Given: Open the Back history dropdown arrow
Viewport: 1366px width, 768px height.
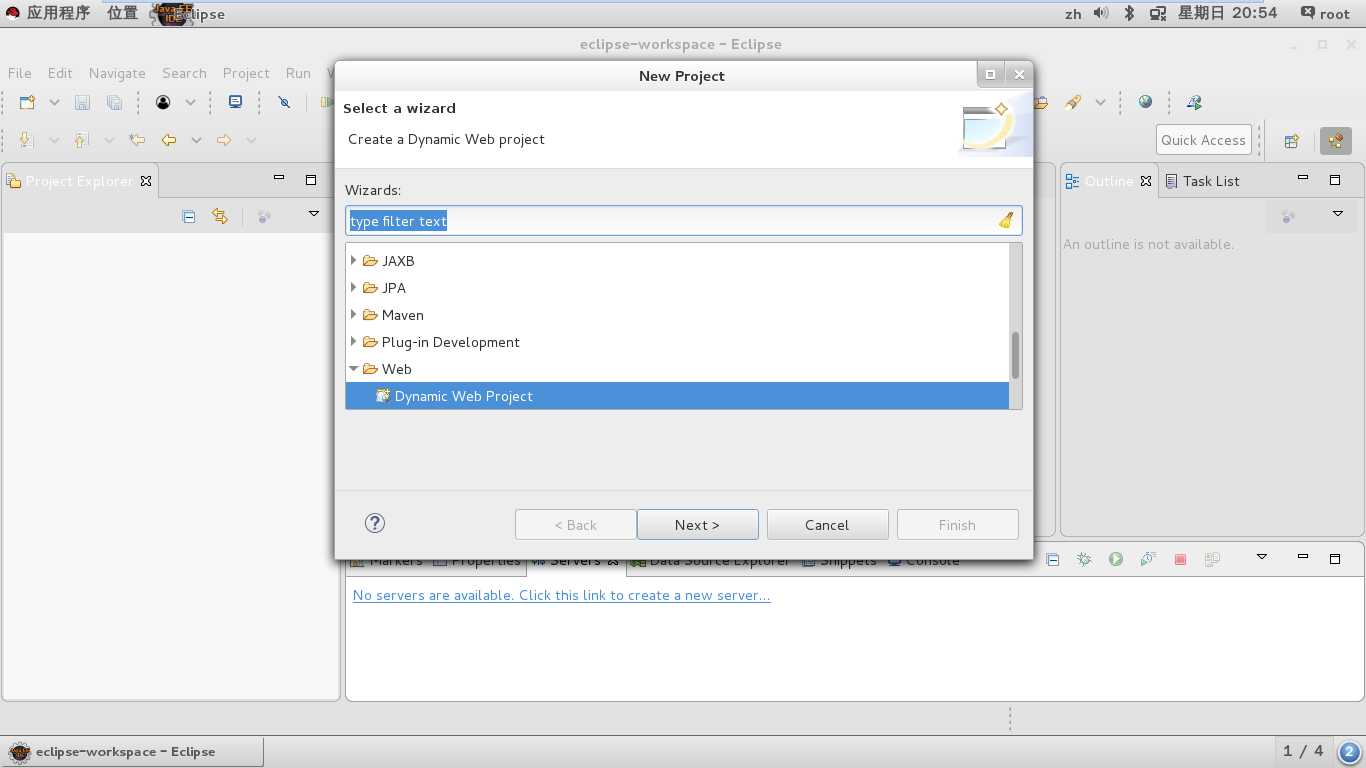Looking at the screenshot, I should (x=196, y=140).
